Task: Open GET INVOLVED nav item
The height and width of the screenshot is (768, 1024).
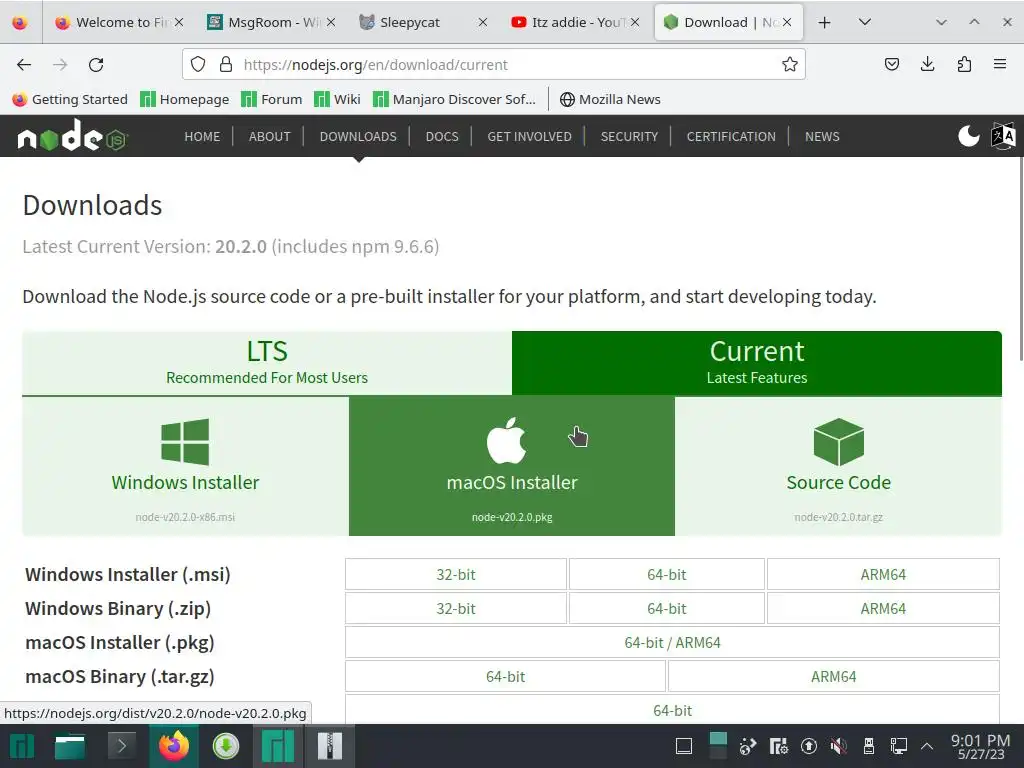Action: [529, 136]
